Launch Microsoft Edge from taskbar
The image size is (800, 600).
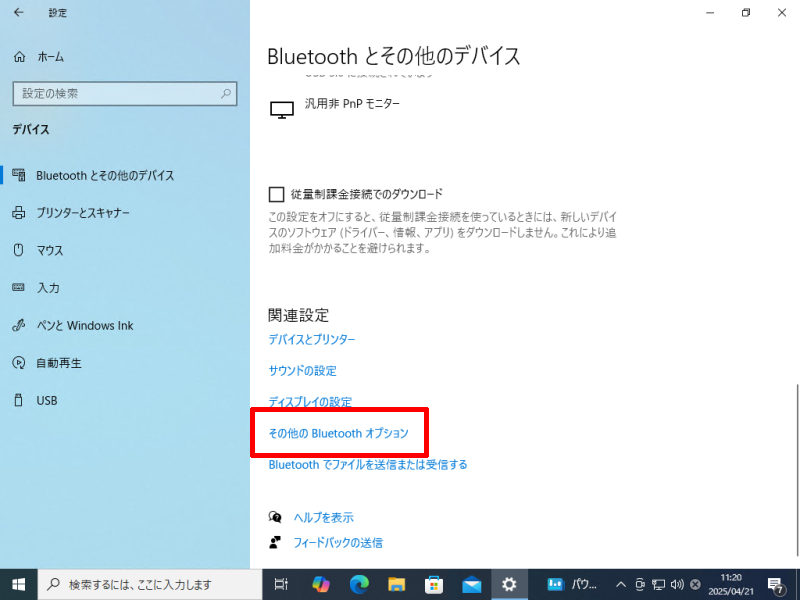(x=359, y=585)
